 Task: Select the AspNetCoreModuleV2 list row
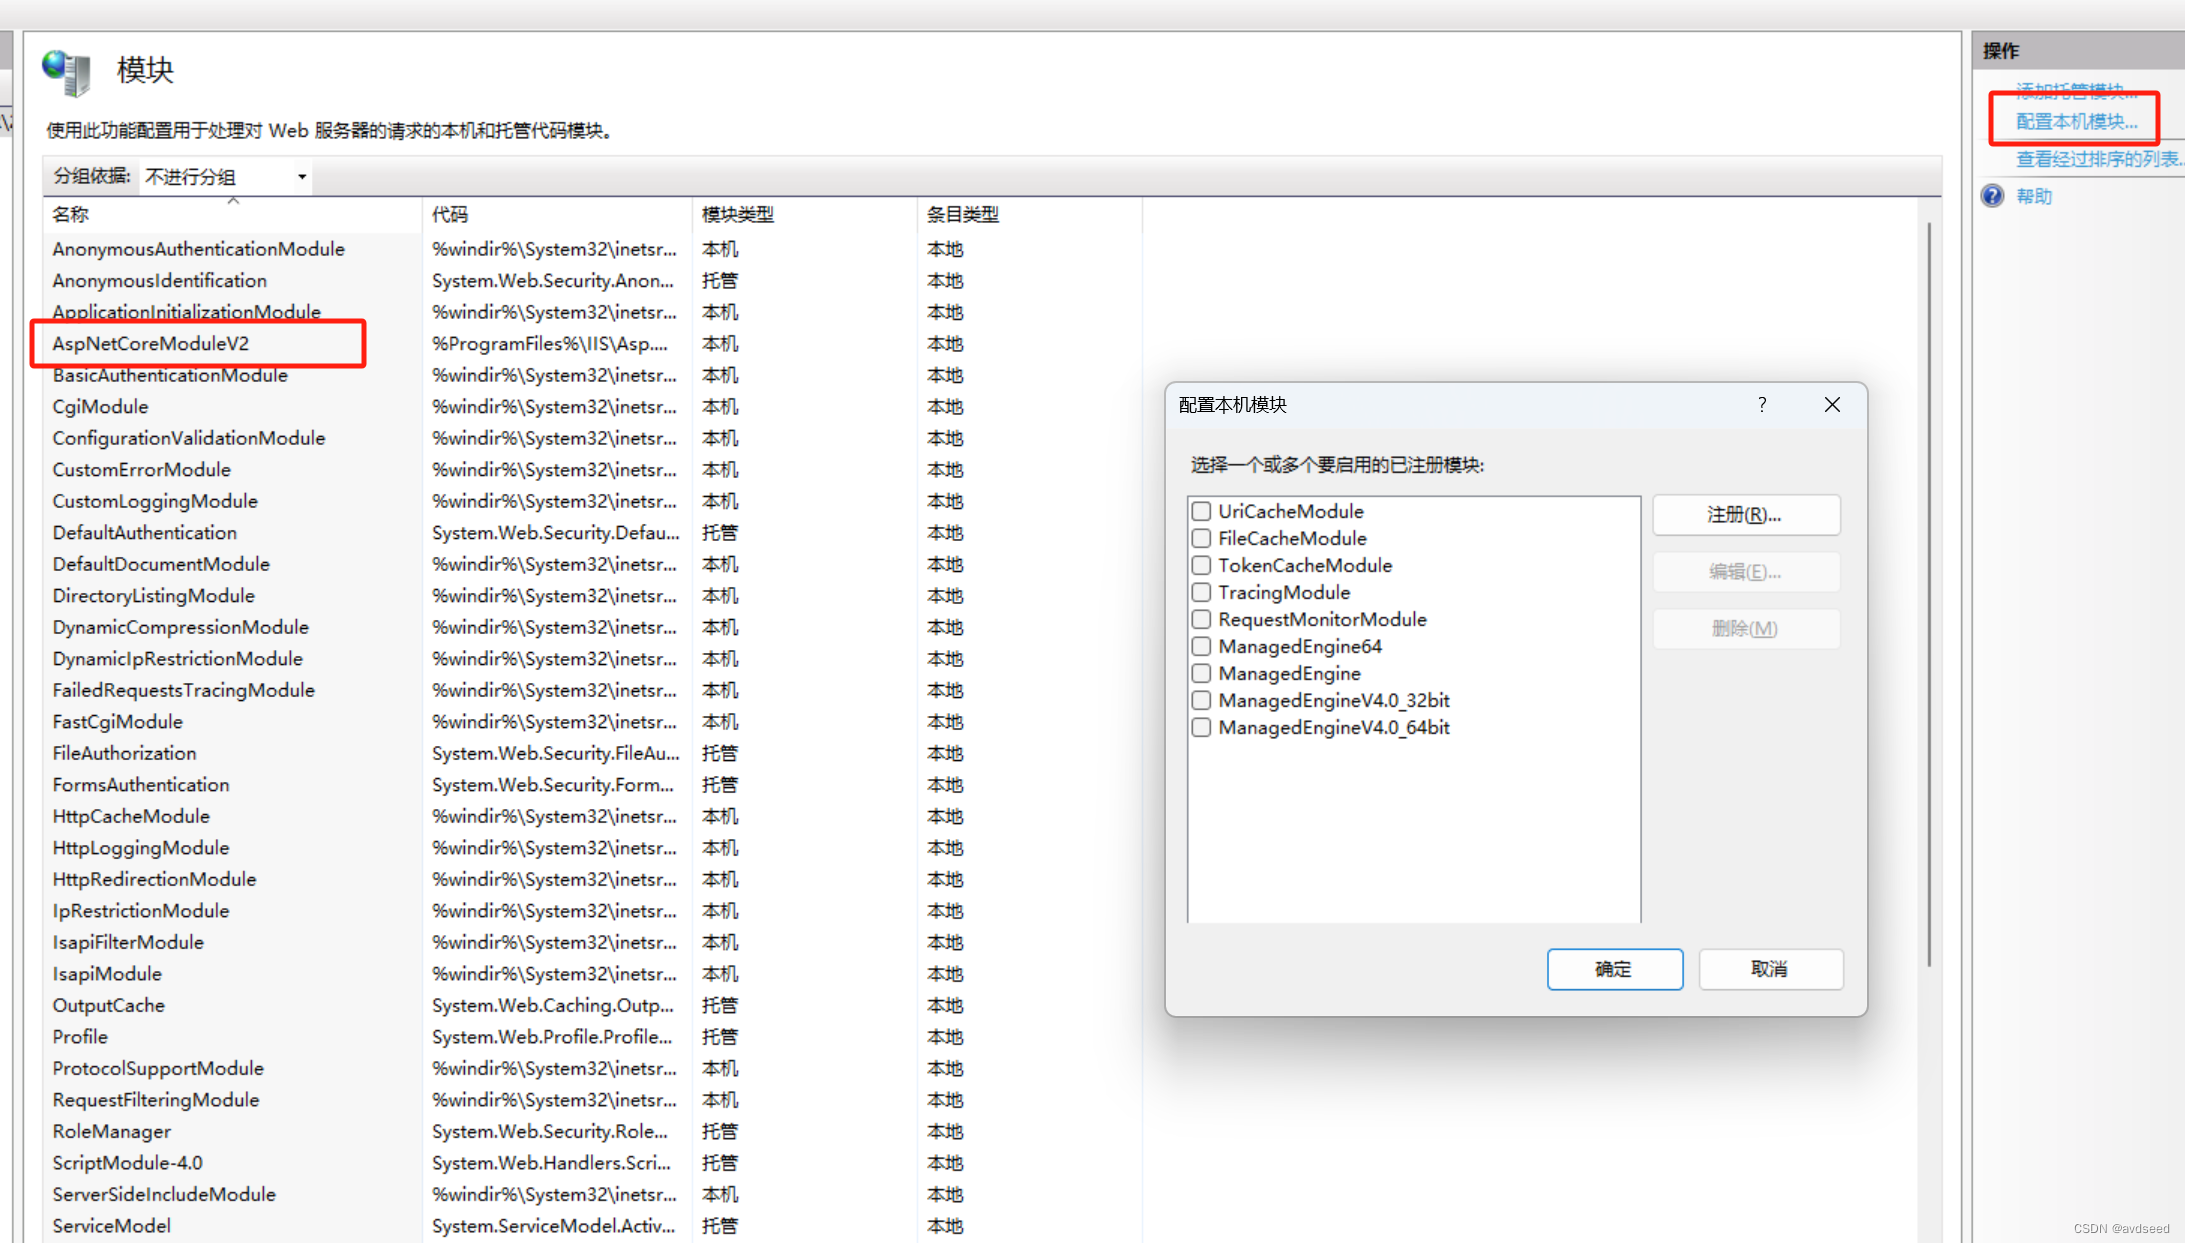tap(151, 343)
